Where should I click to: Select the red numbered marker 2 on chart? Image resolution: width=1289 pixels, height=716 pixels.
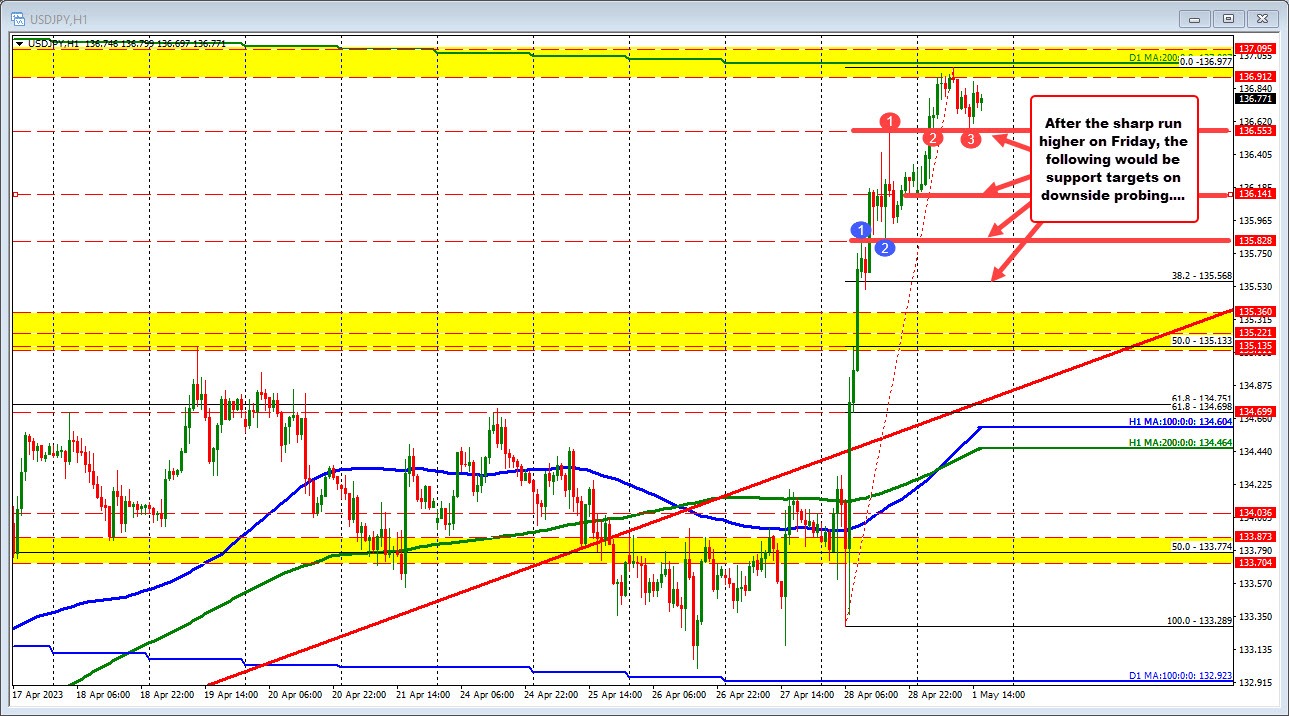point(932,138)
